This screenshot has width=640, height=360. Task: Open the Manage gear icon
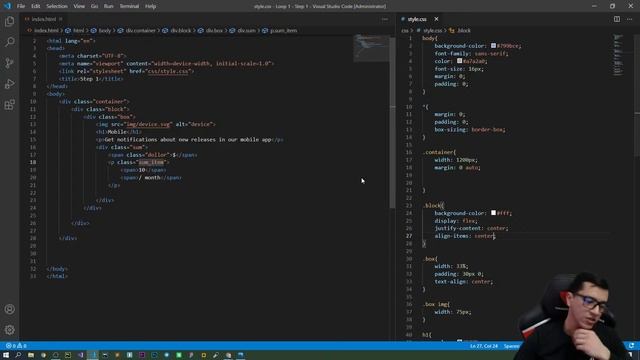pos(9,329)
